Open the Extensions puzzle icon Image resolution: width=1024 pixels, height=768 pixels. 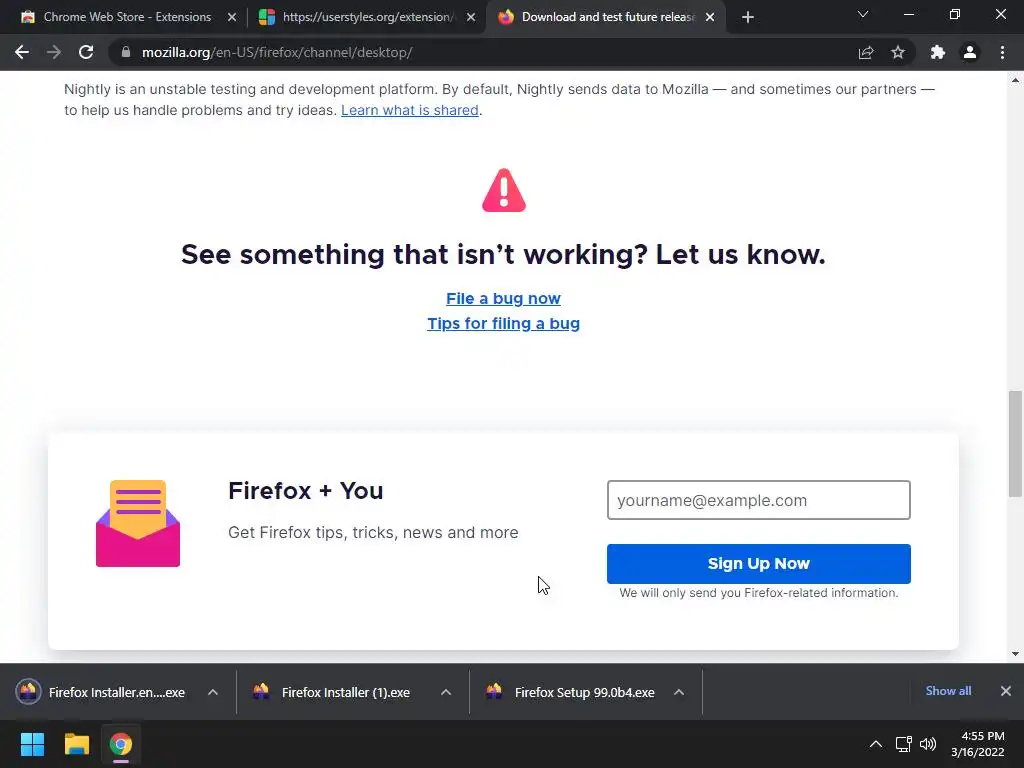tap(938, 52)
